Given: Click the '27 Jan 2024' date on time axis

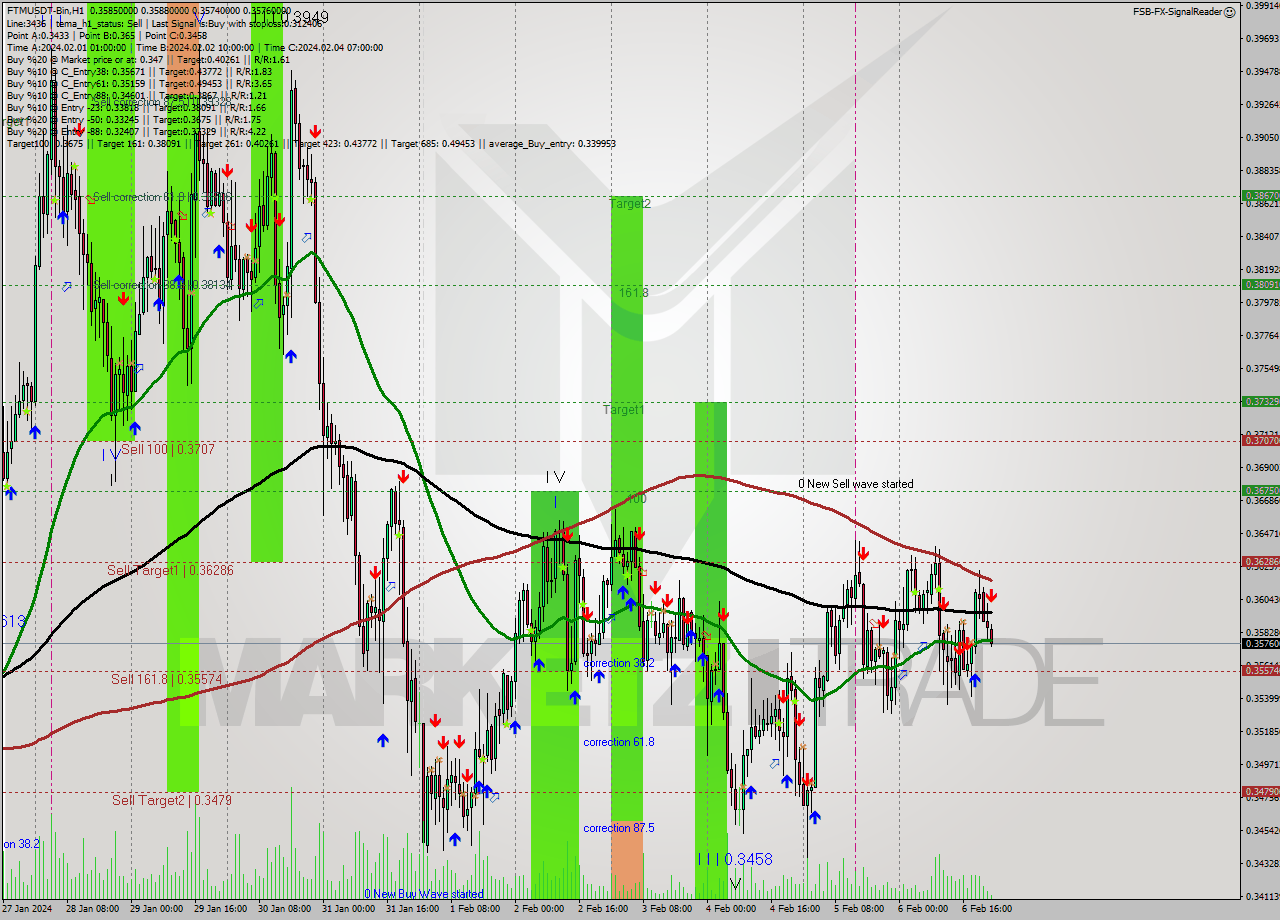Looking at the screenshot, I should (28, 909).
